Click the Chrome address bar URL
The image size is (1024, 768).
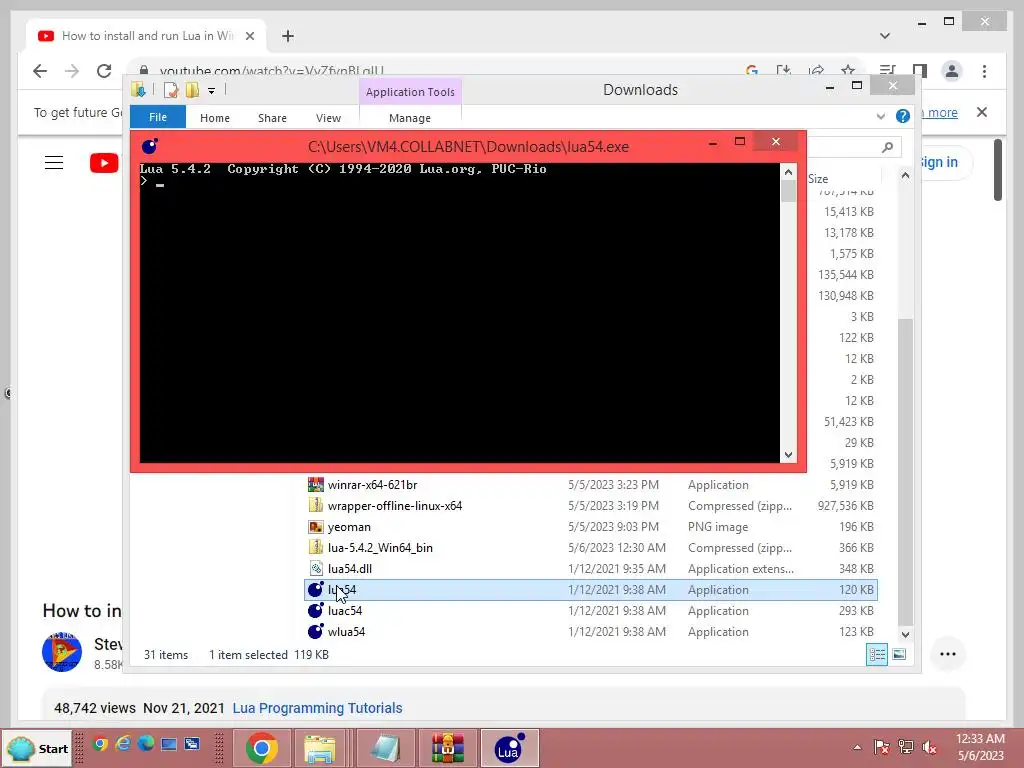tap(272, 71)
